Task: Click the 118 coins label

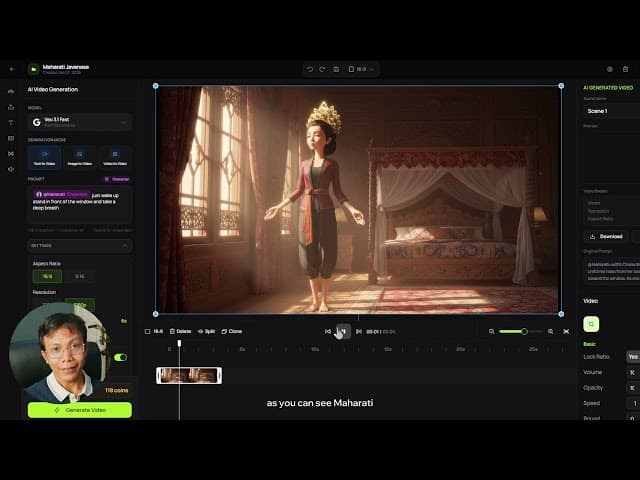Action: [116, 391]
